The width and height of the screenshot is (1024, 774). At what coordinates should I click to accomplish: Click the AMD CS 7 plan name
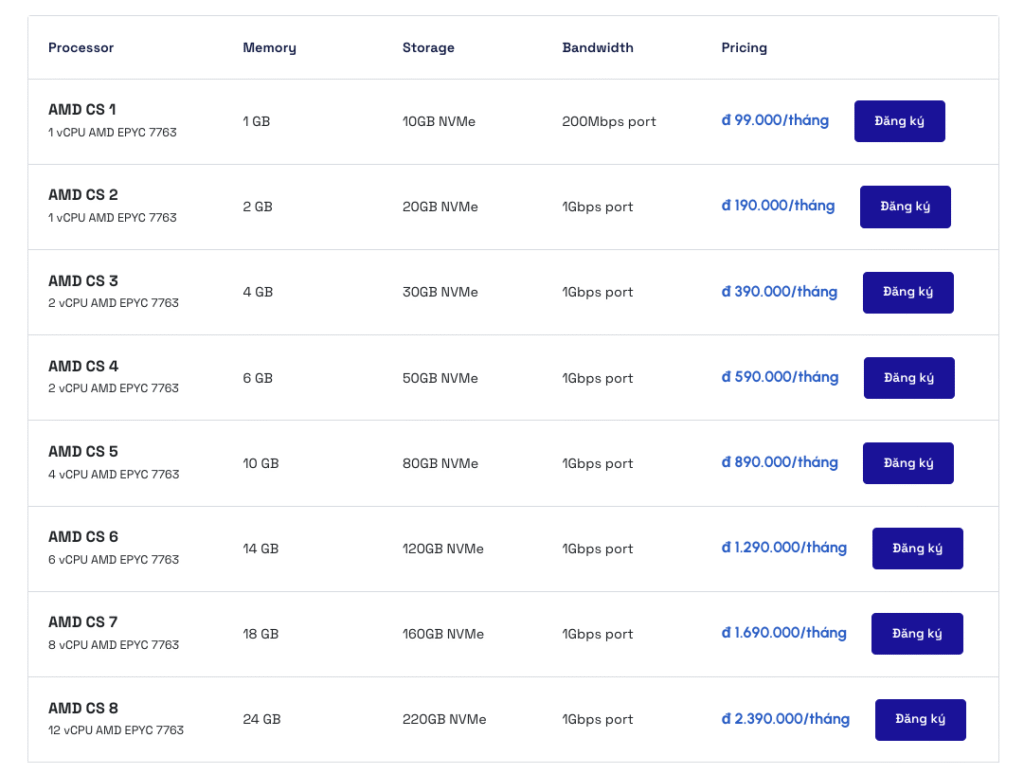point(83,622)
